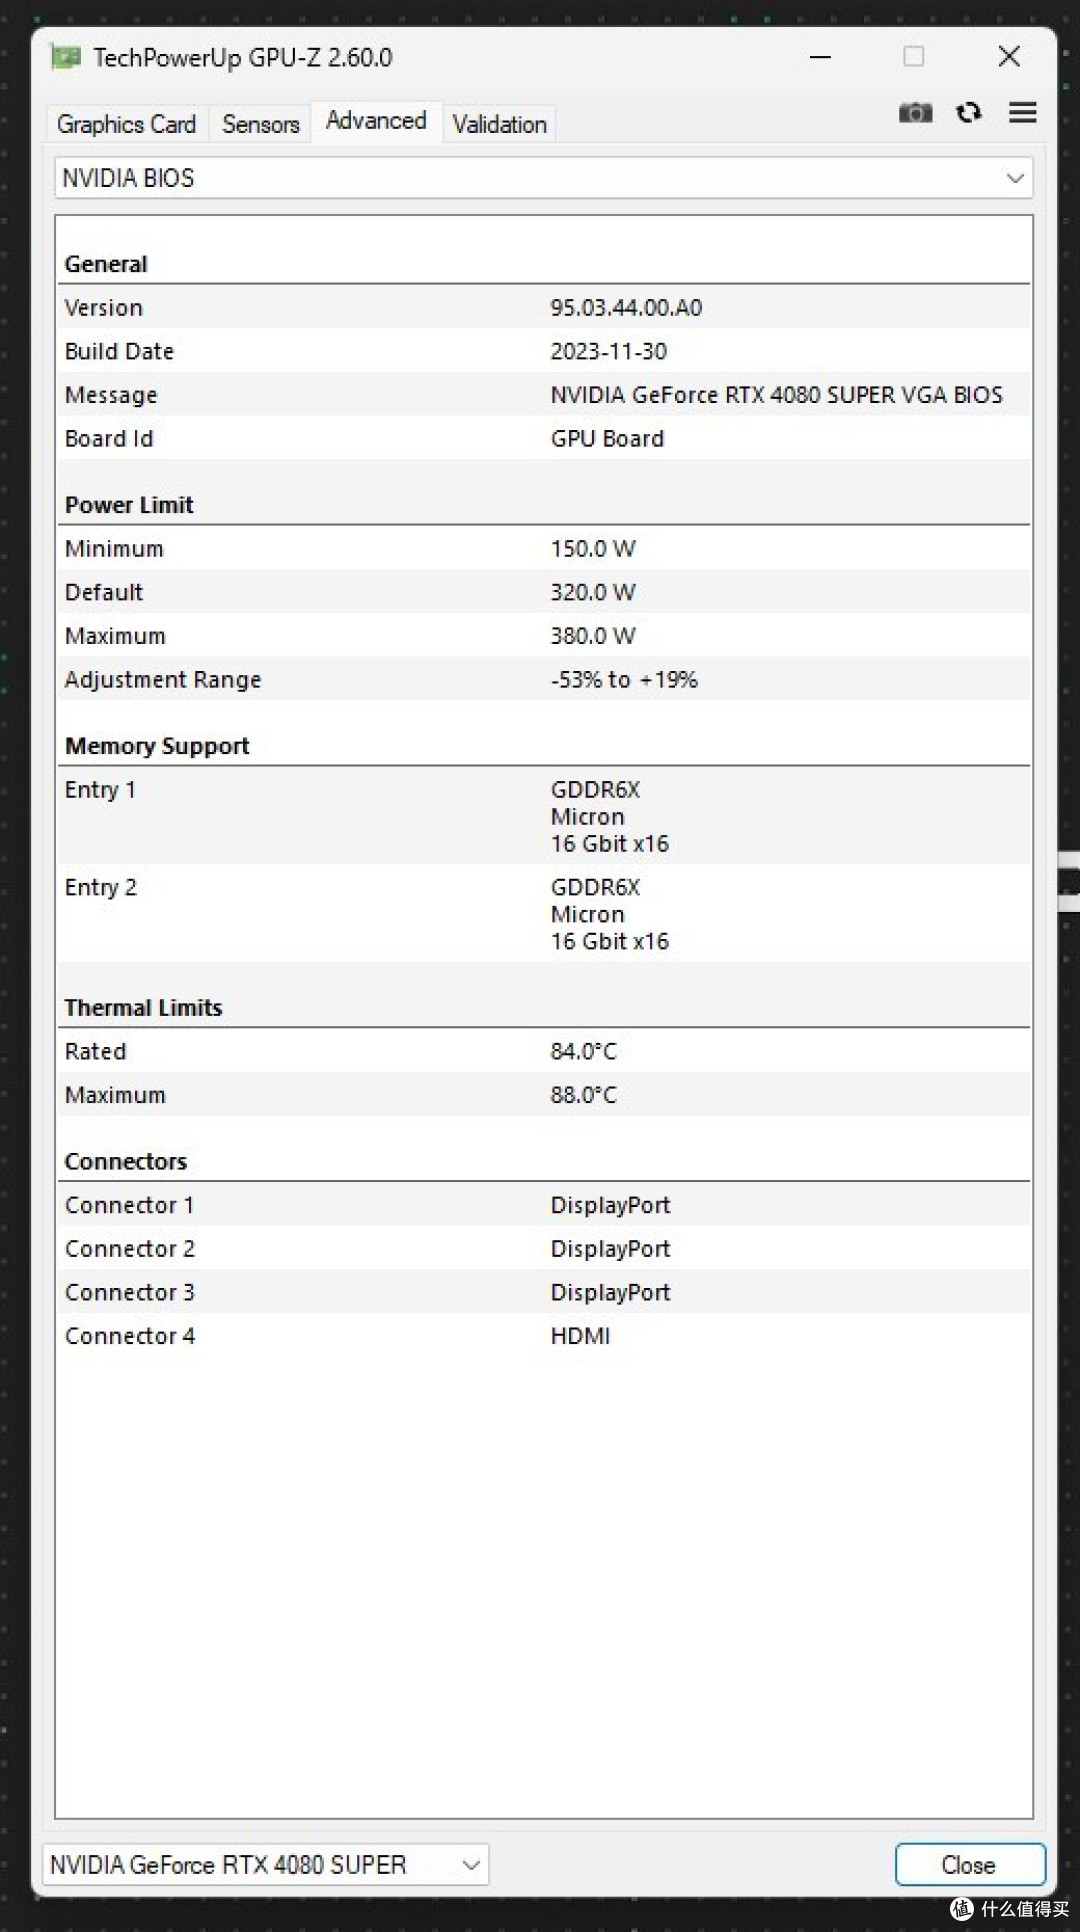Close the window with the X button
Screen dimensions: 1080x1932
[x=1009, y=57]
